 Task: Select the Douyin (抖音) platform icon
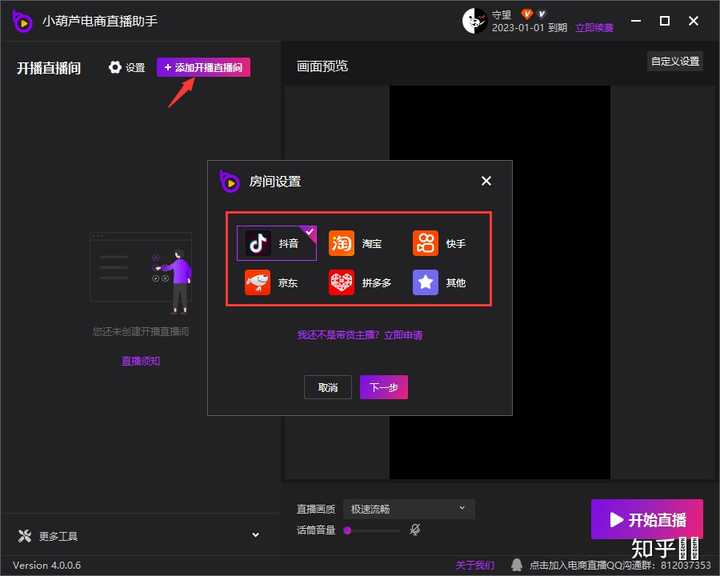tap(258, 243)
